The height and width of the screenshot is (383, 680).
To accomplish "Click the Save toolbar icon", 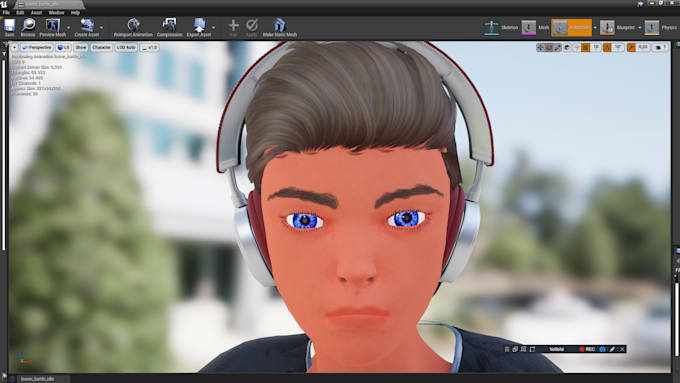I will 10,25.
